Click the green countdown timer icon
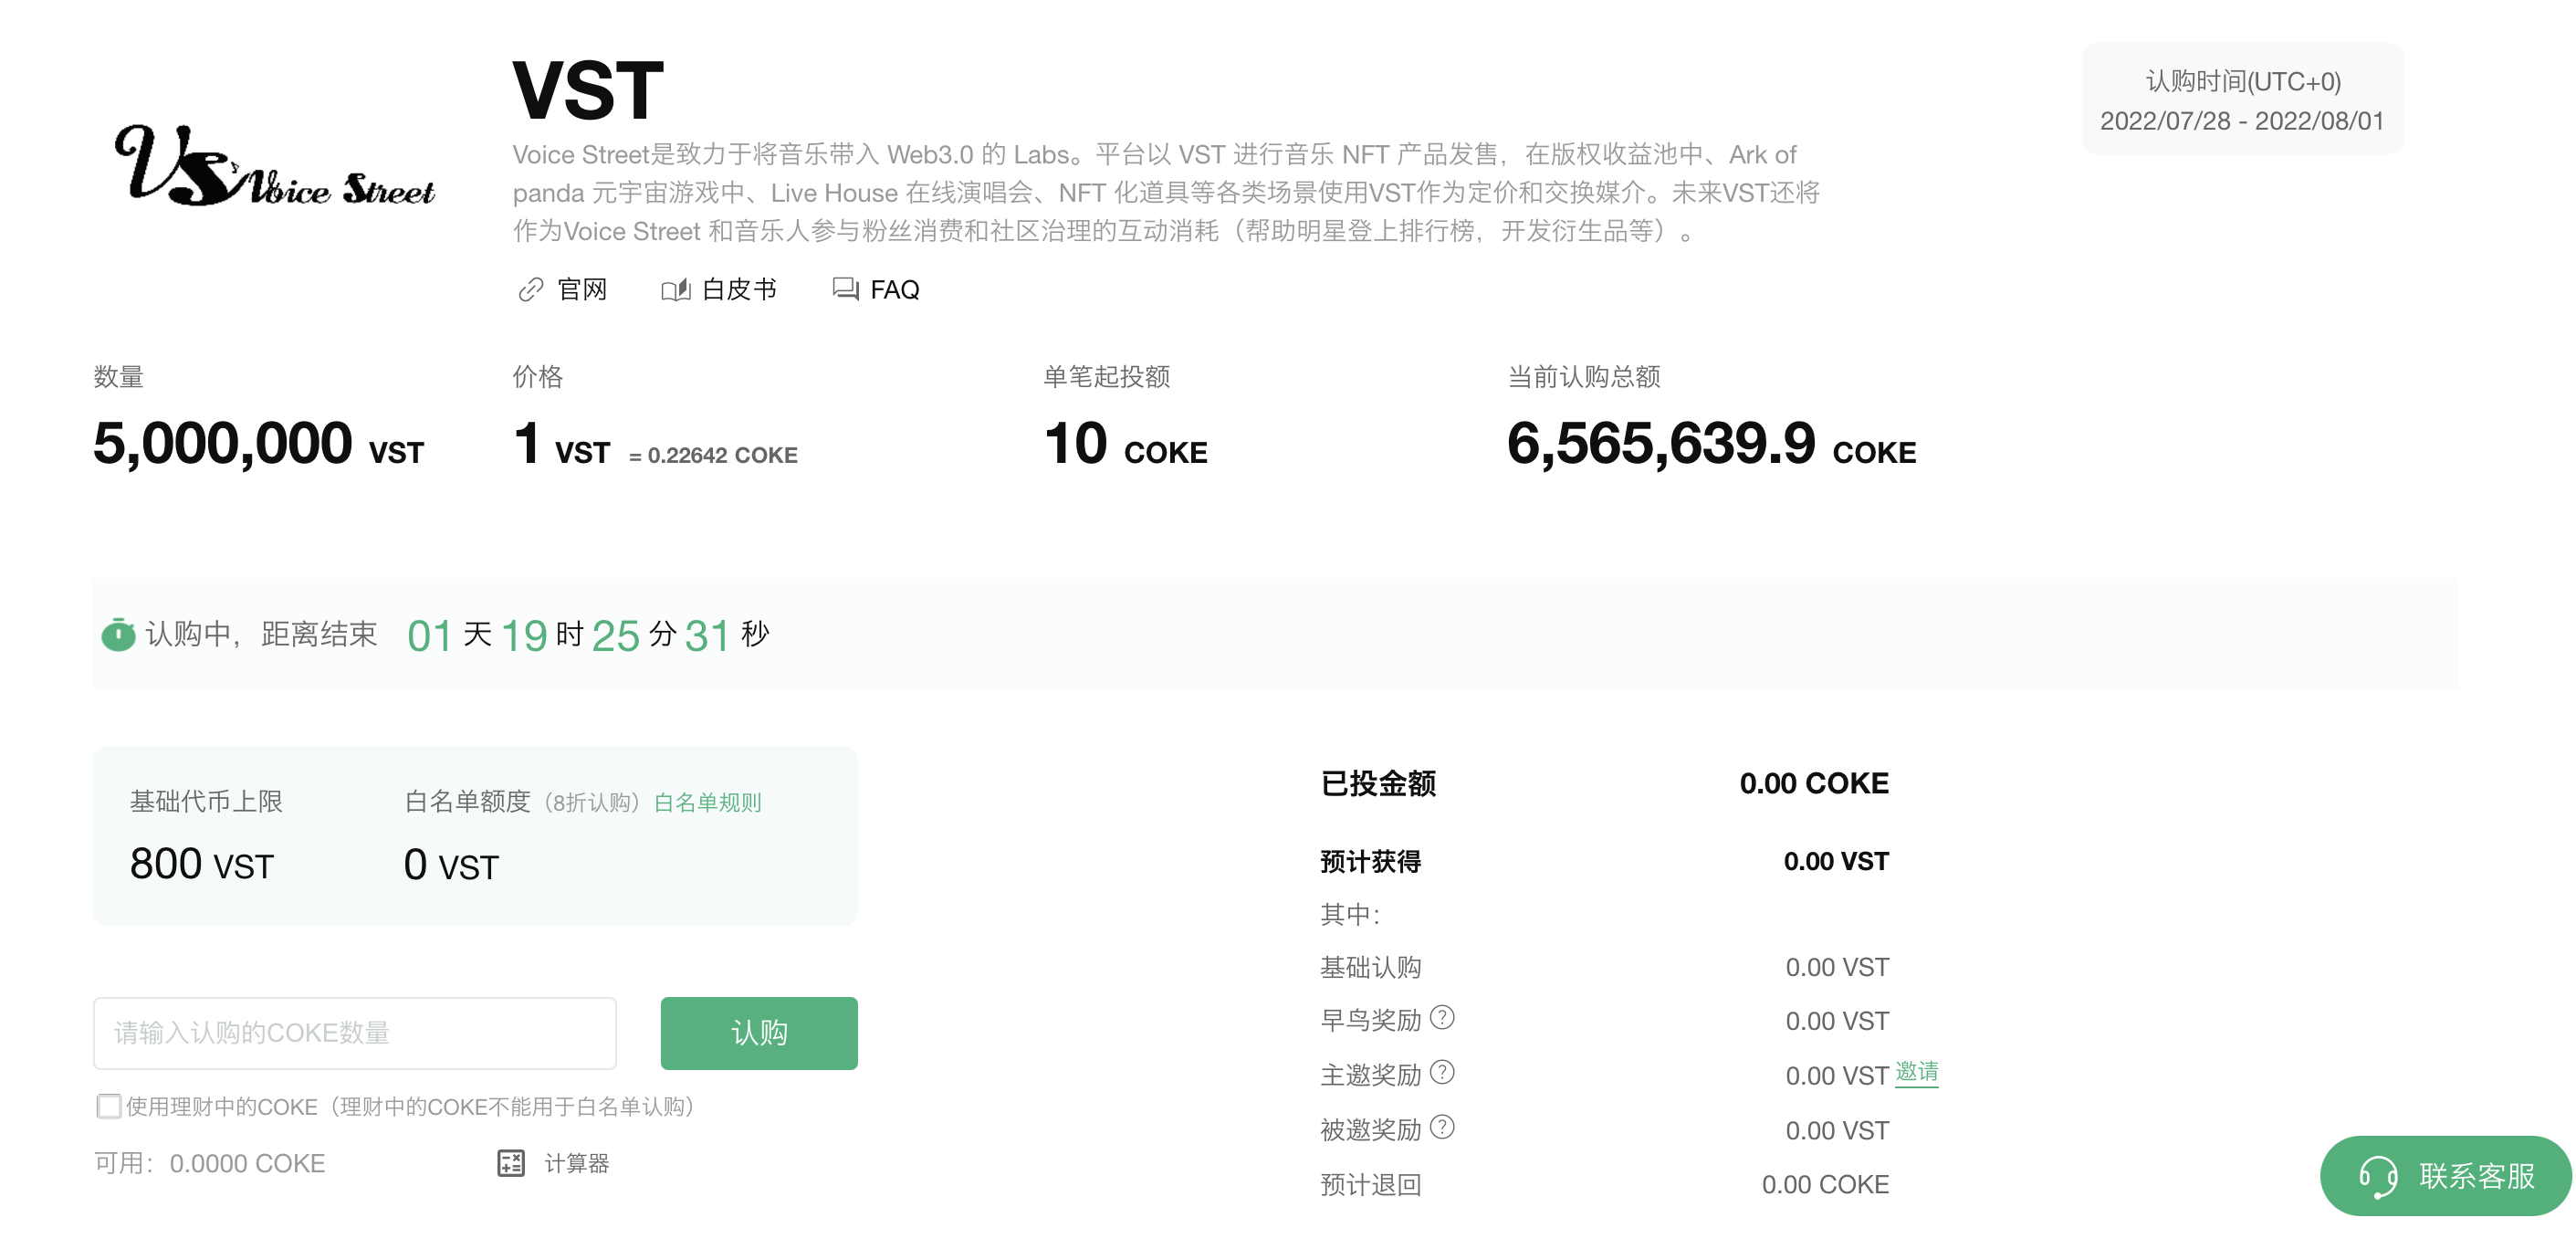Viewport: 2576px width, 1249px height. click(x=118, y=634)
